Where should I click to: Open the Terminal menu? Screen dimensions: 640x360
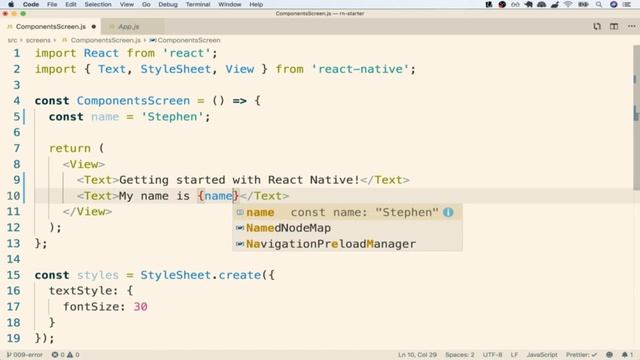point(198,4)
